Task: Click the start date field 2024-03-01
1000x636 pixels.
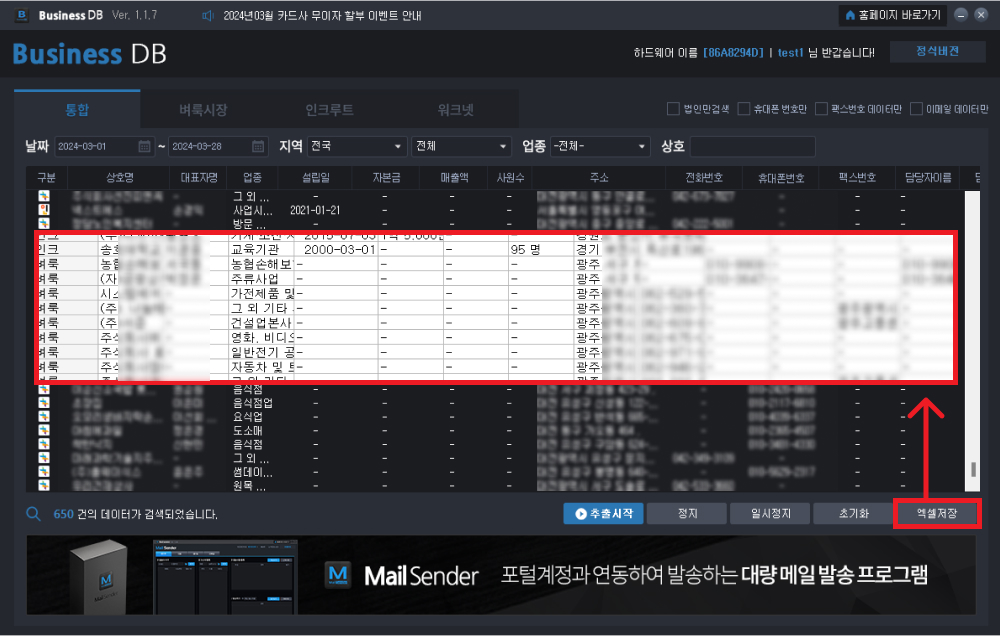Action: tap(104, 147)
